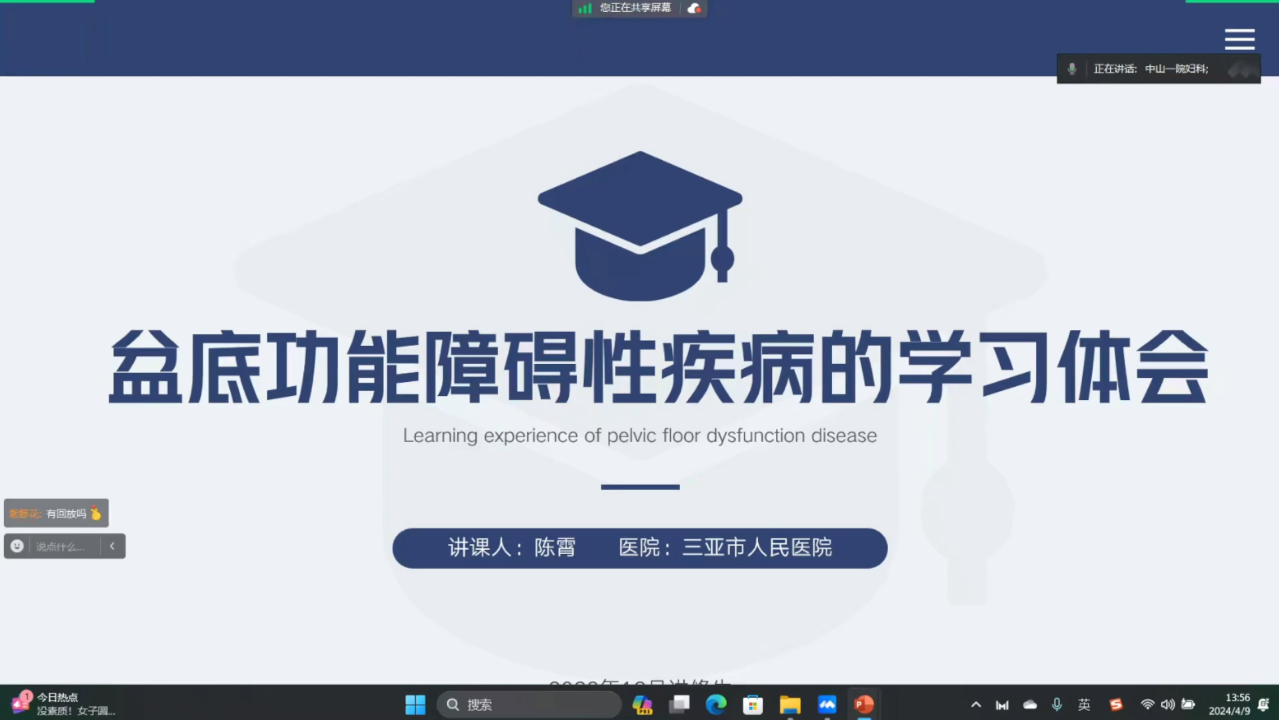Open the clock showing 13:56 2024/4/9
The height and width of the screenshot is (720, 1279).
point(1229,705)
